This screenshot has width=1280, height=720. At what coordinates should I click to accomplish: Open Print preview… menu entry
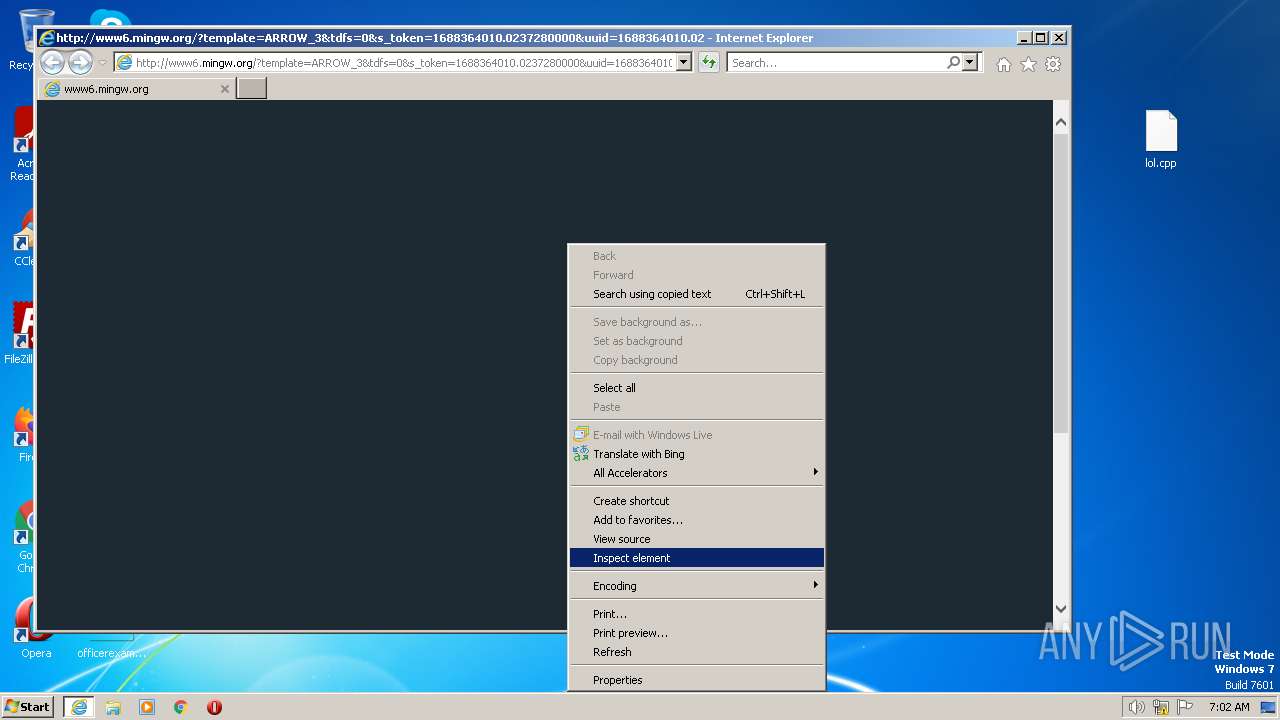(x=697, y=633)
